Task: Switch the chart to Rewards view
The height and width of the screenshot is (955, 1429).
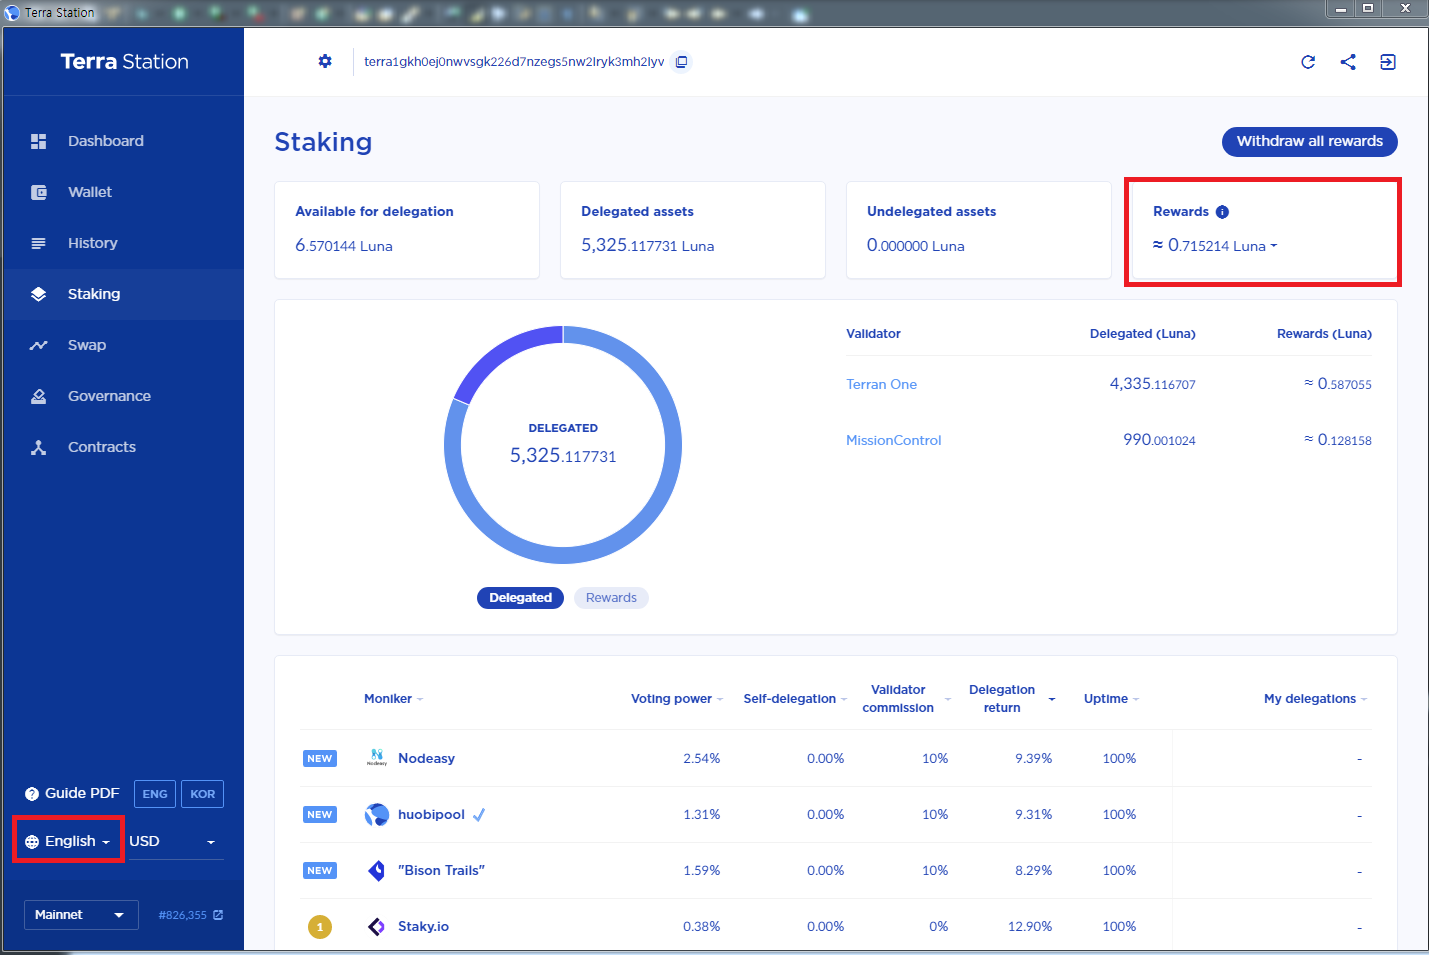Action: point(611,597)
